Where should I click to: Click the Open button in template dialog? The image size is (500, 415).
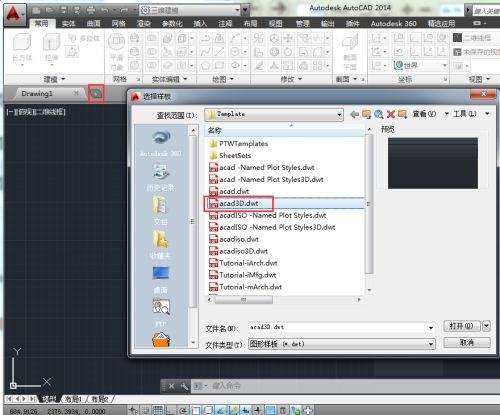click(462, 326)
